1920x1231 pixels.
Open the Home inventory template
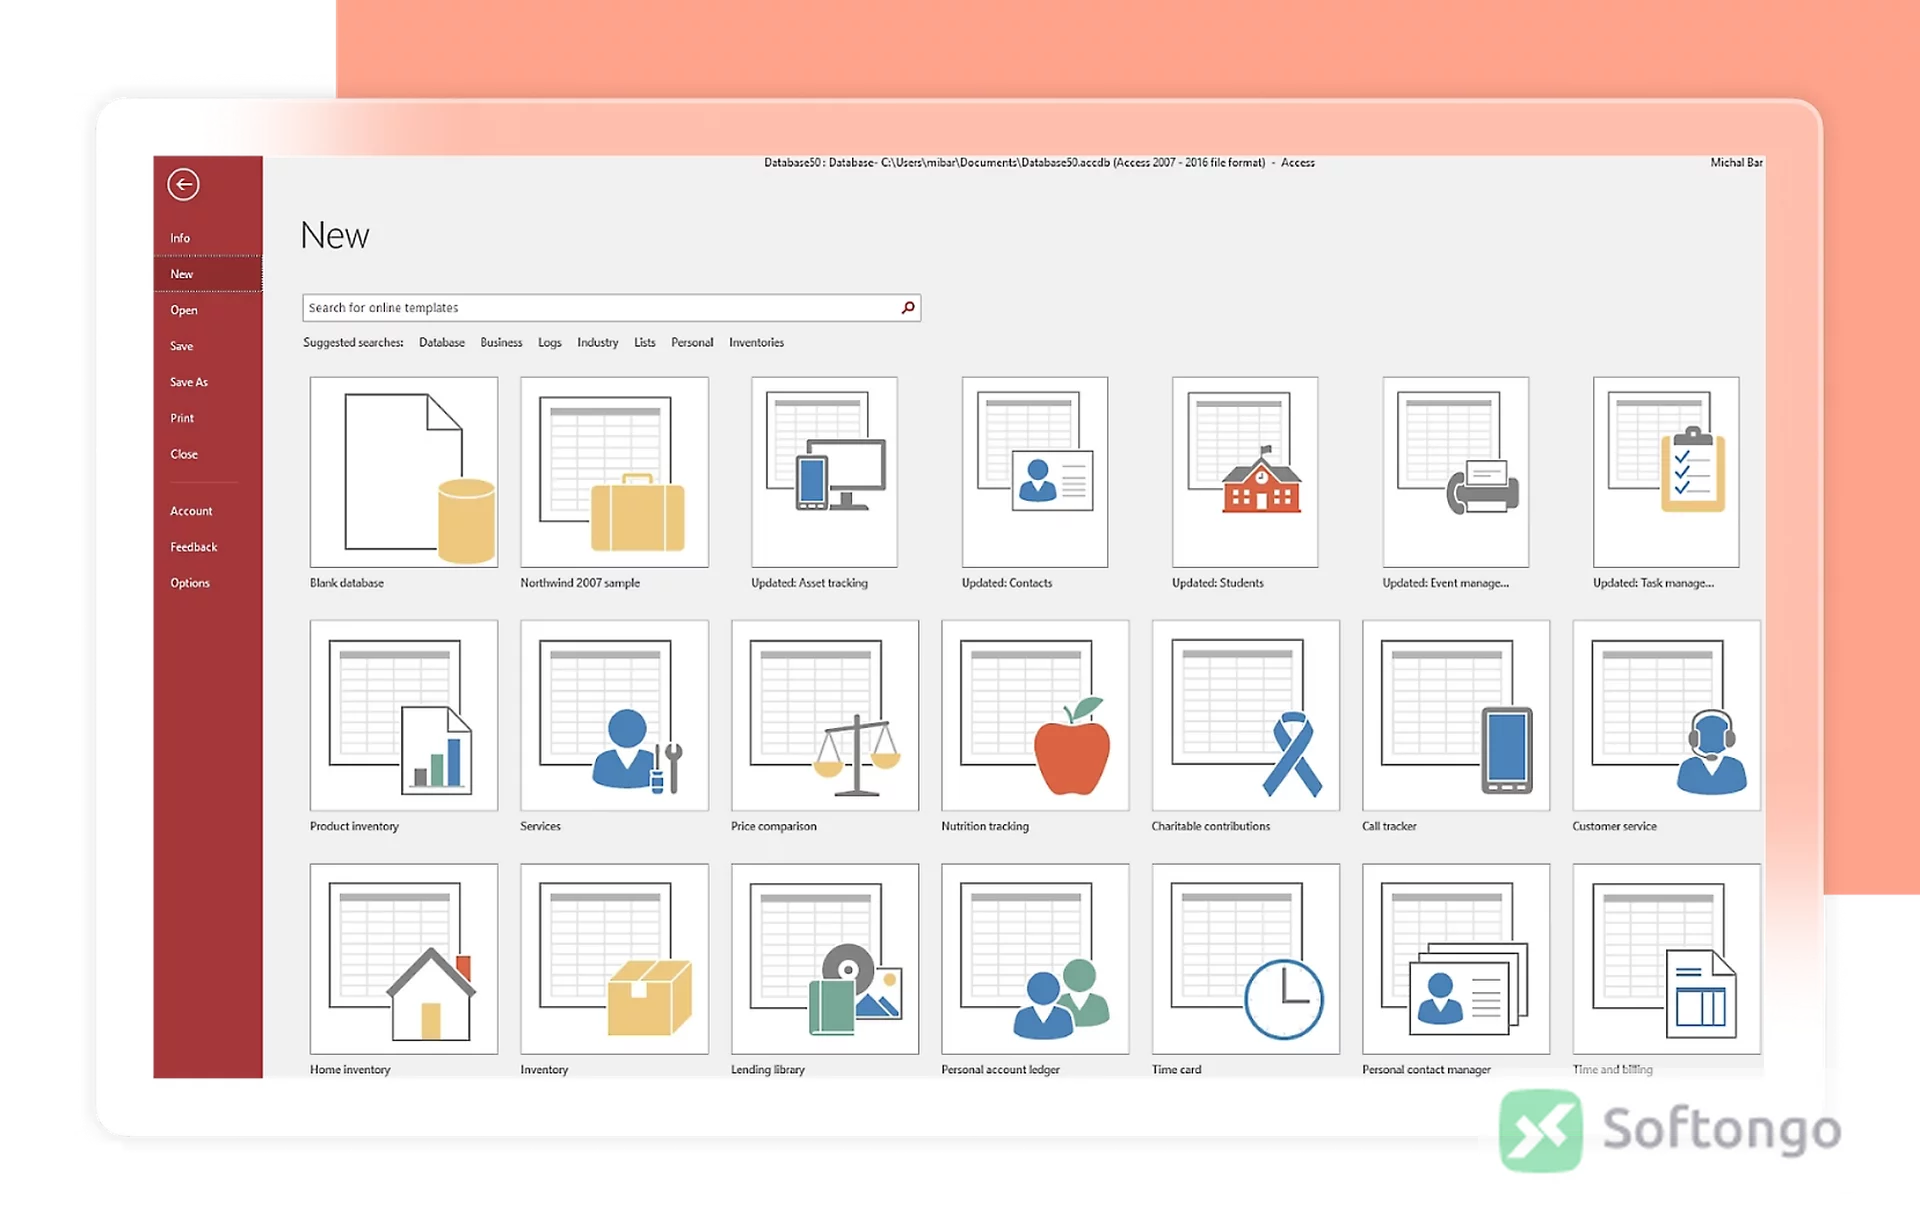(404, 959)
